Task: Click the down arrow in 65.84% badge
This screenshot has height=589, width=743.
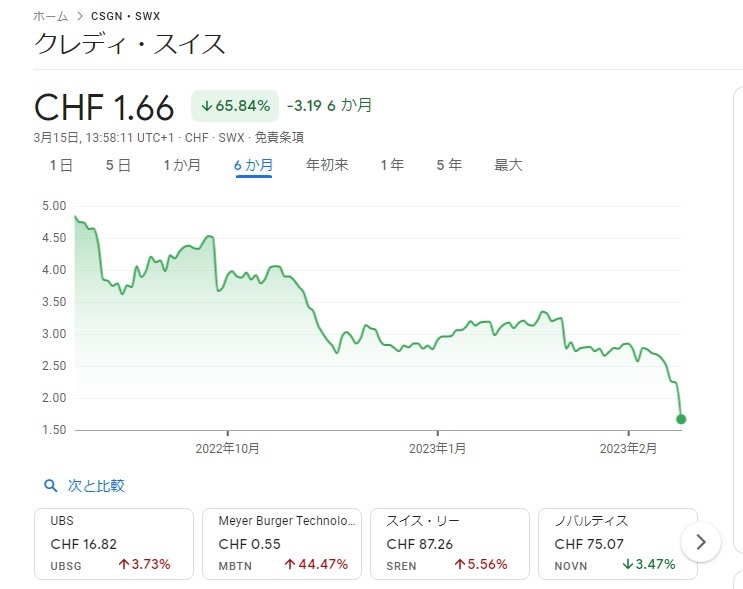Action: [206, 106]
